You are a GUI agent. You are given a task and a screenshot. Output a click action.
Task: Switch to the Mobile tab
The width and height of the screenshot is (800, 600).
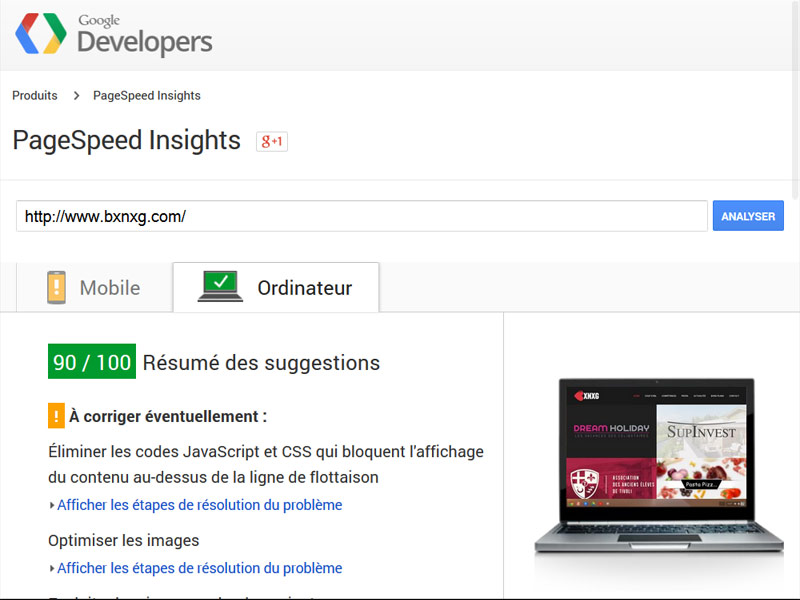pos(94,287)
